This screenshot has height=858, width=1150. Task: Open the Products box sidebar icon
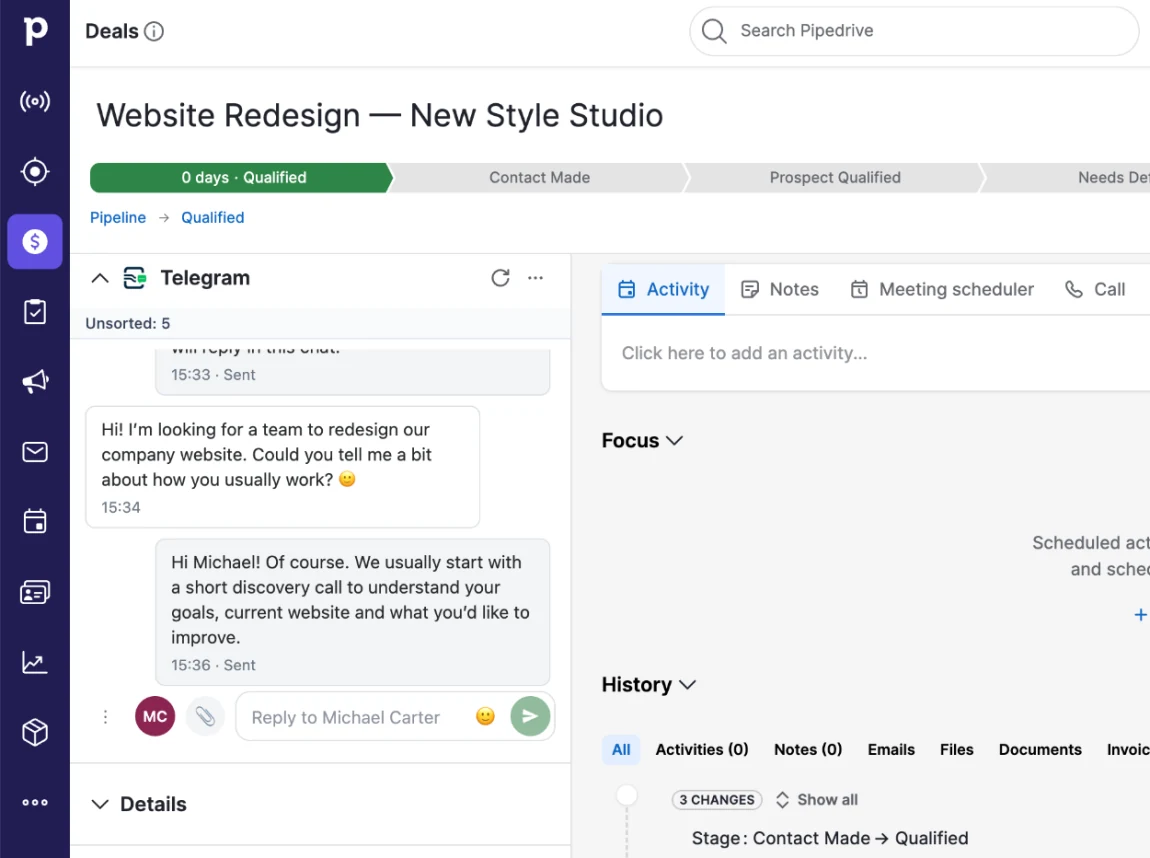[x=34, y=732]
